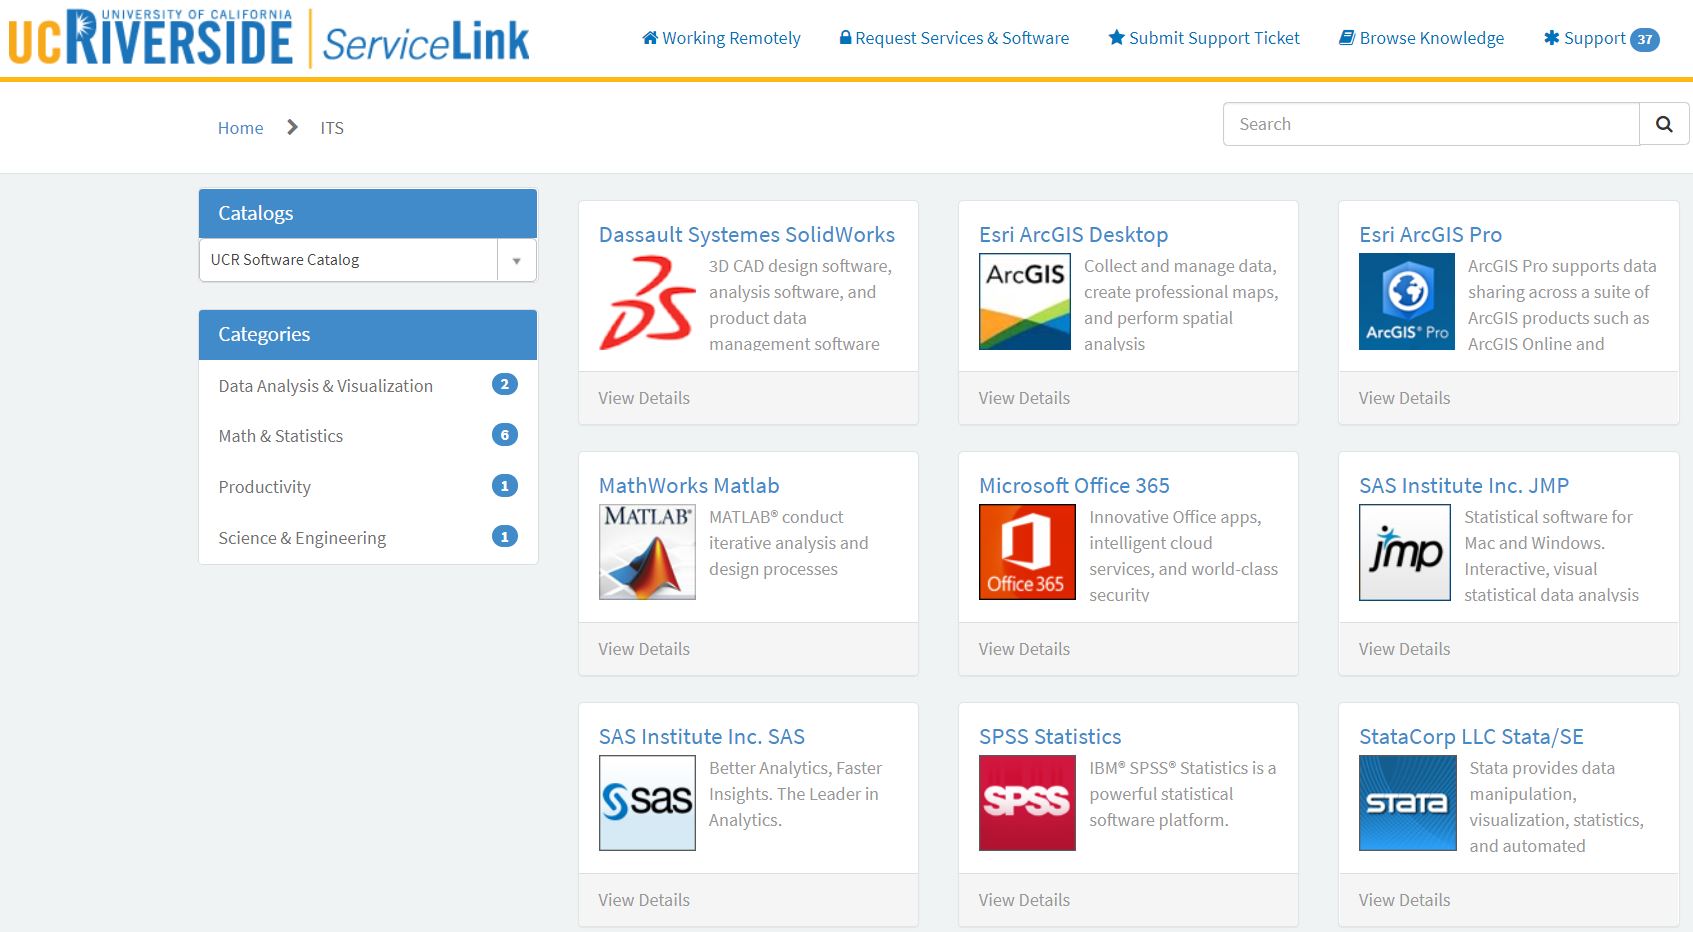This screenshot has width=1693, height=932.
Task: Click the blue Stata logo
Action: (x=1407, y=803)
